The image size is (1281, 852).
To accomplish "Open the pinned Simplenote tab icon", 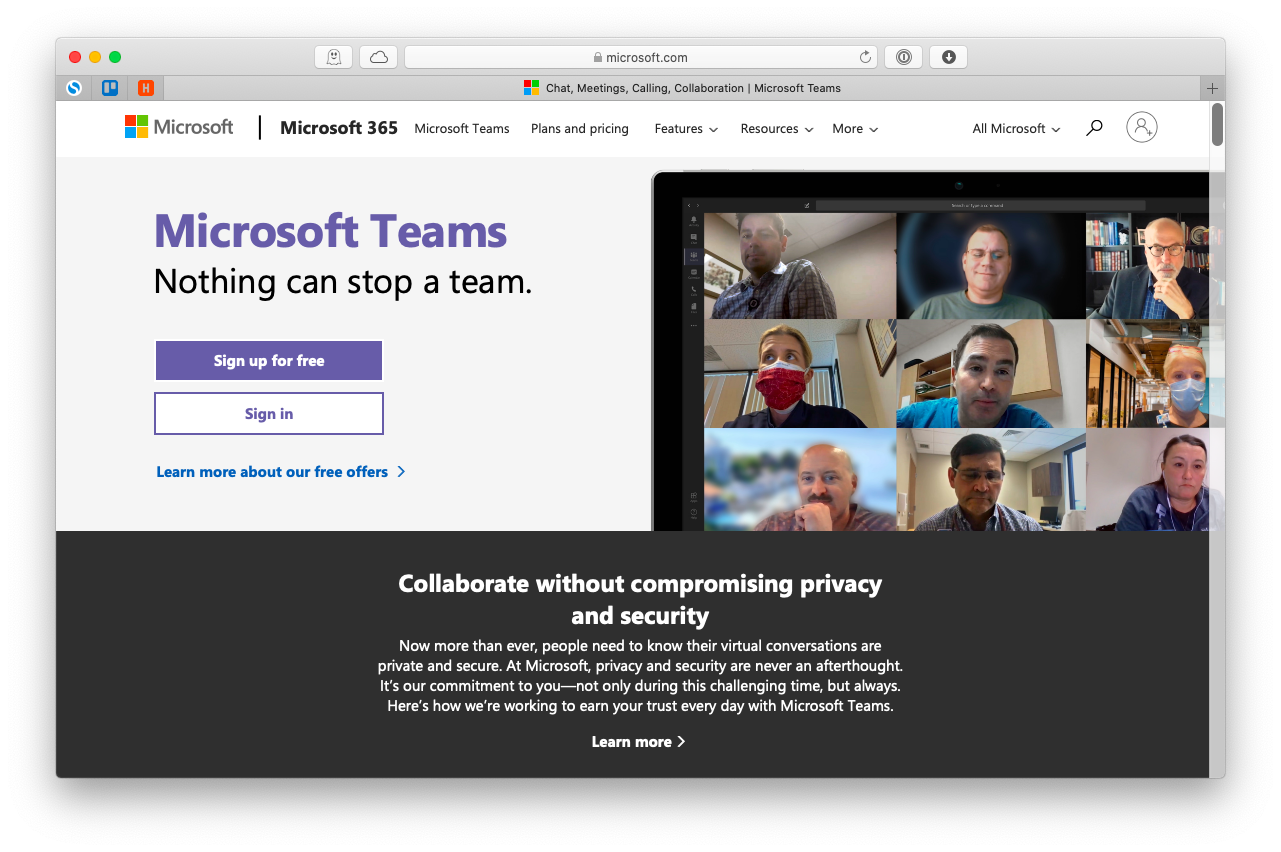I will (74, 88).
